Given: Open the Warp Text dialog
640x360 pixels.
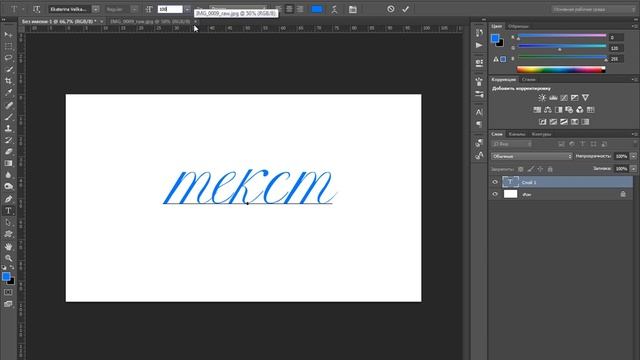Looking at the screenshot, I should (334, 9).
